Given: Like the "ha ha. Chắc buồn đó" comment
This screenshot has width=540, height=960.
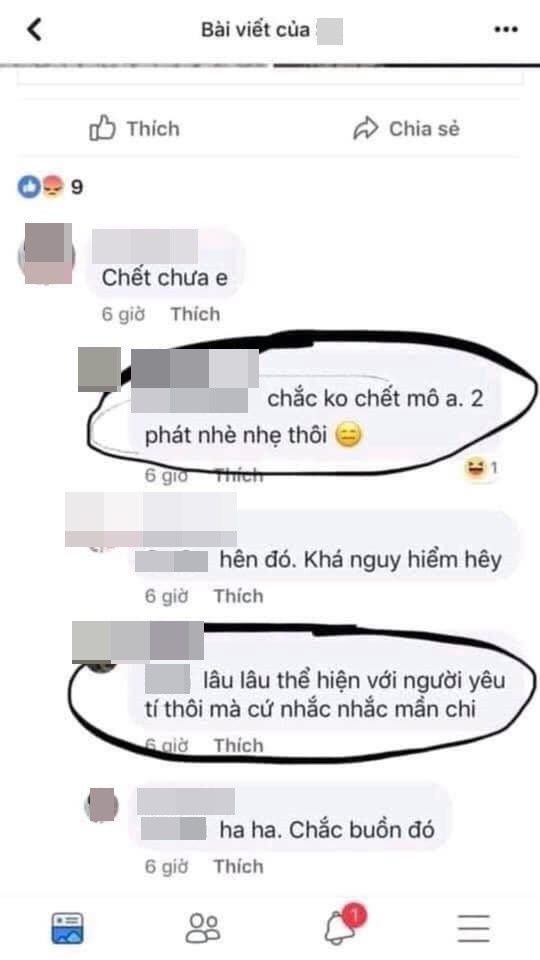Looking at the screenshot, I should 238,866.
